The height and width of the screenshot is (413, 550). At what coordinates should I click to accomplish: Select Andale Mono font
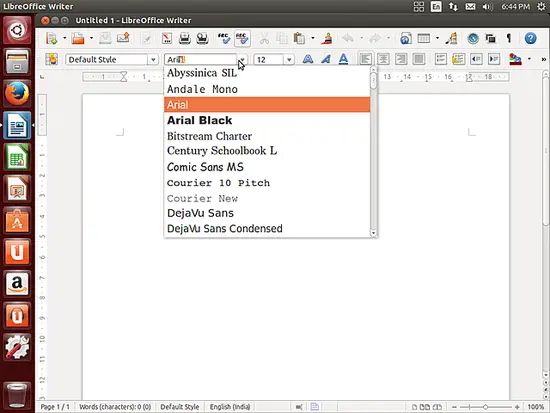[x=267, y=89]
